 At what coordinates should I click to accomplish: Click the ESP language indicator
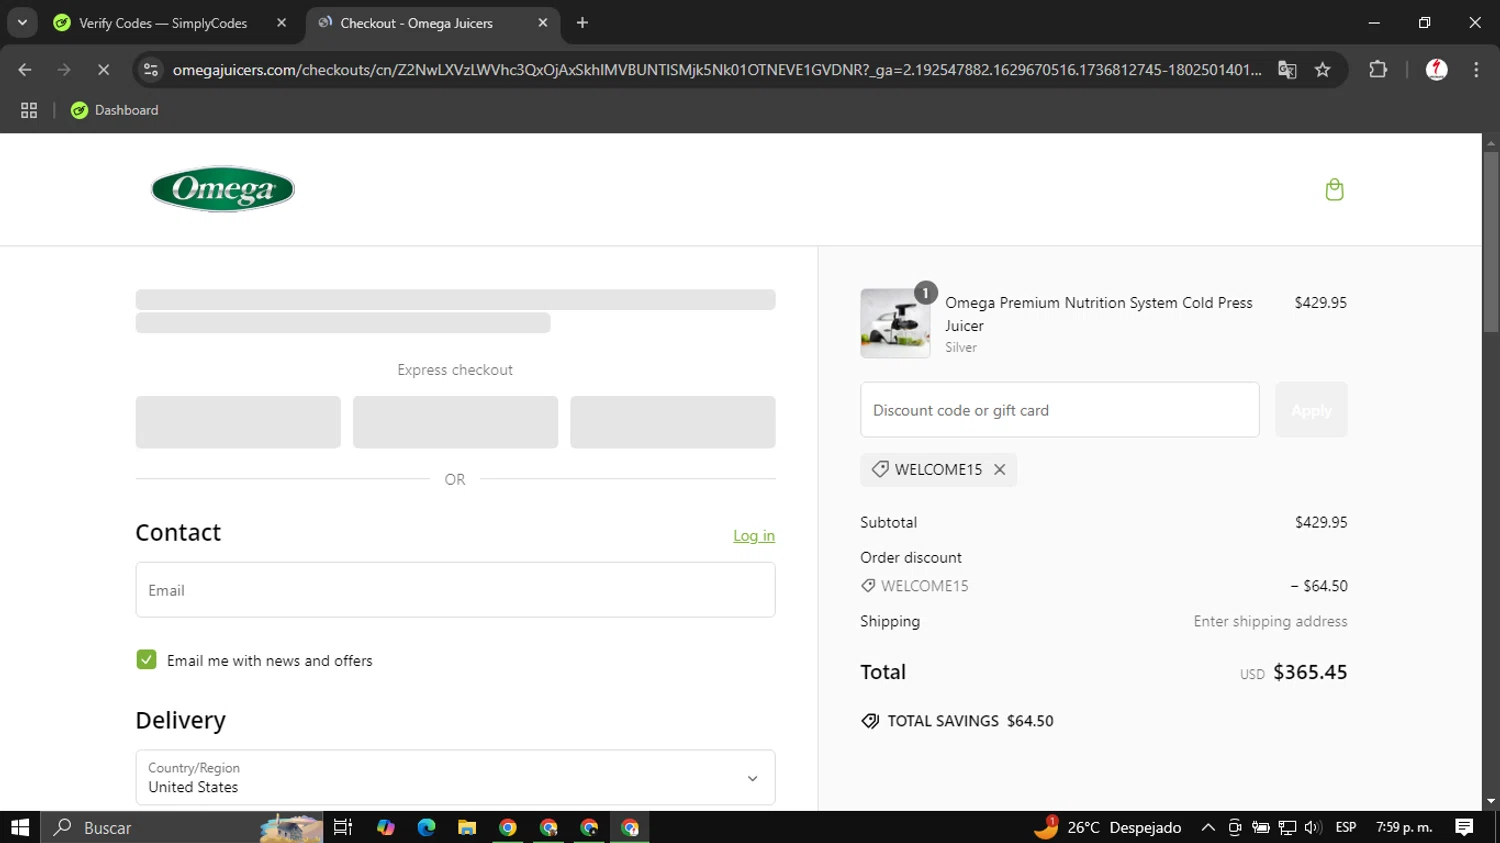click(1346, 827)
